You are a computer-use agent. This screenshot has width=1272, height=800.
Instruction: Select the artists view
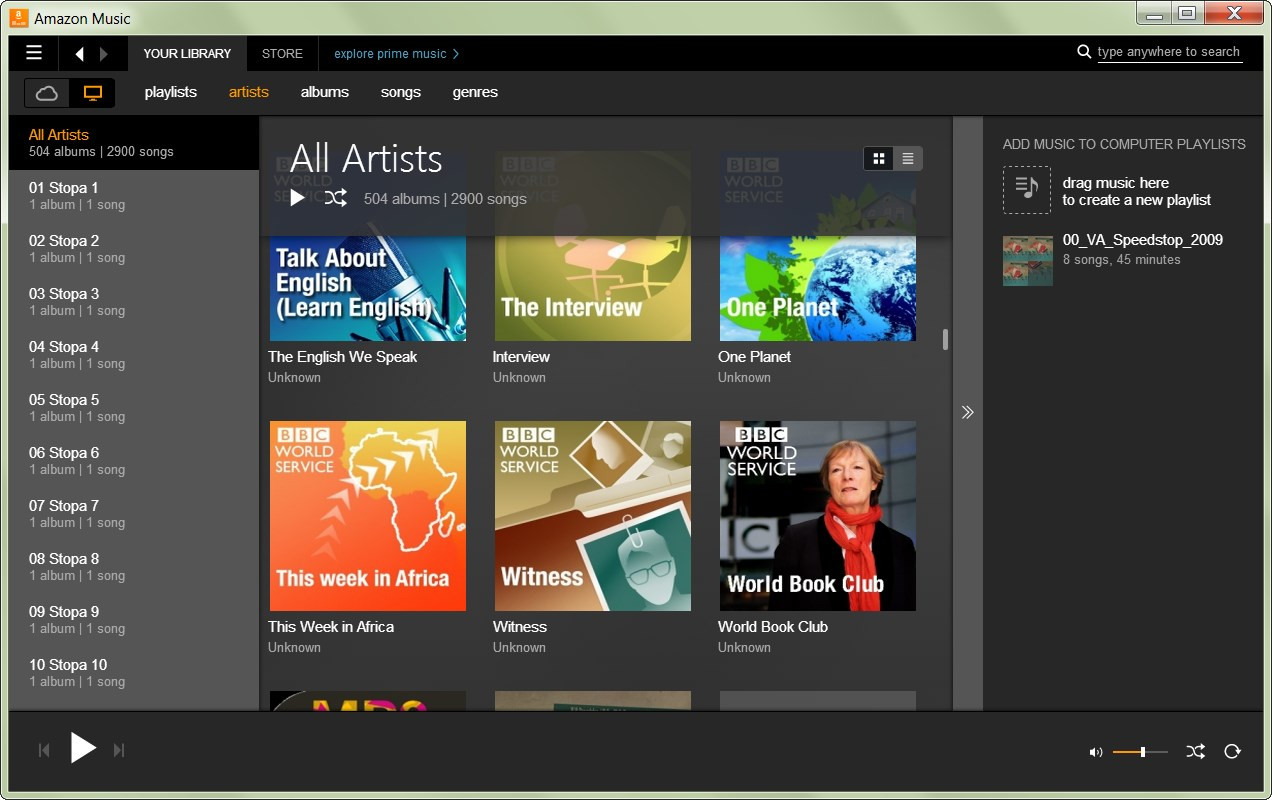249,92
